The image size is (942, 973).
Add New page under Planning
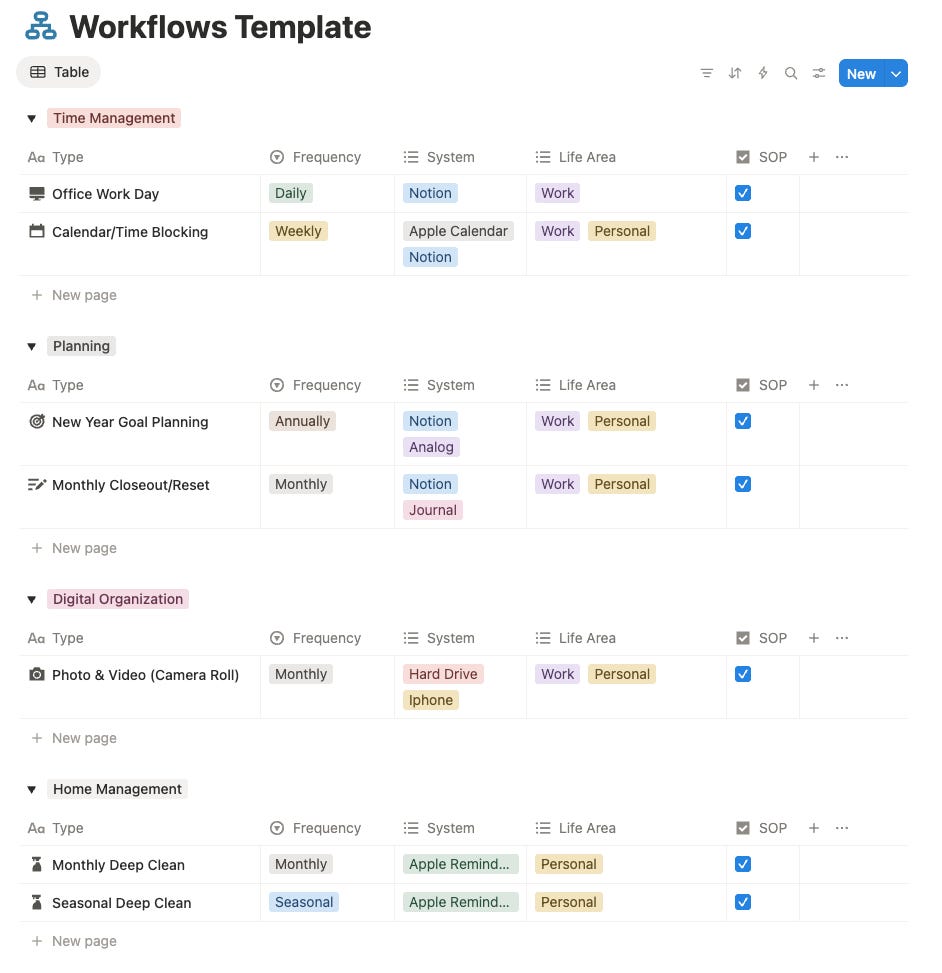pos(73,548)
